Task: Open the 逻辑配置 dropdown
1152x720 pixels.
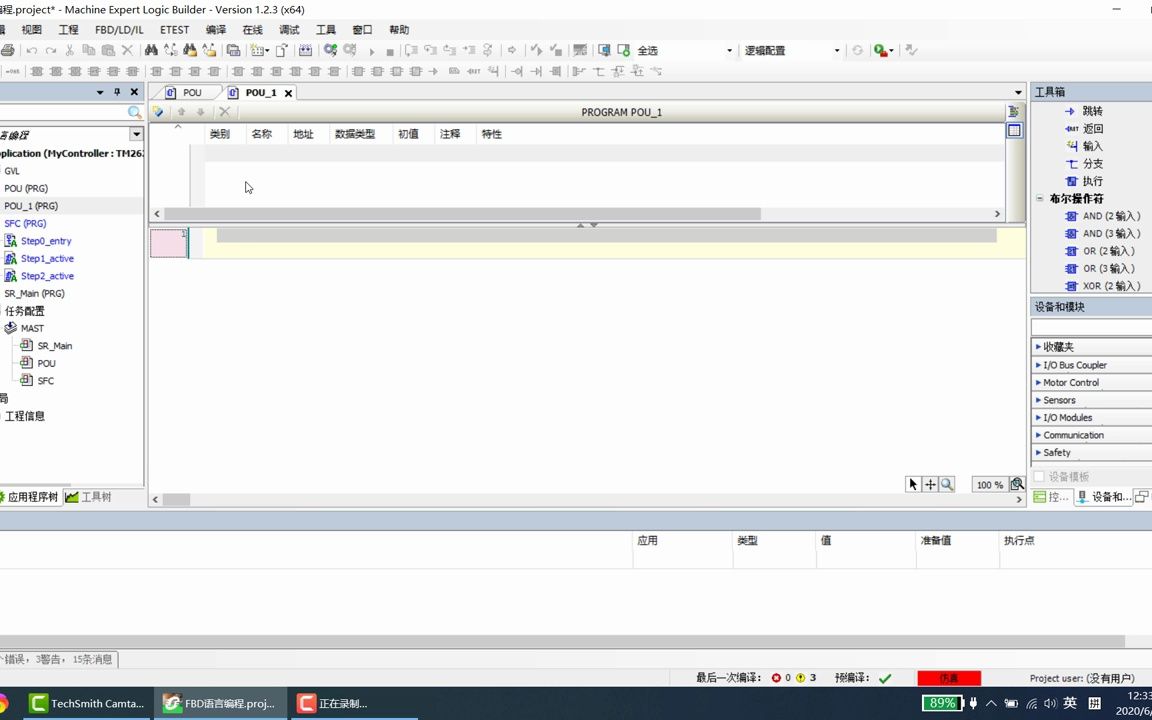Action: (x=836, y=50)
